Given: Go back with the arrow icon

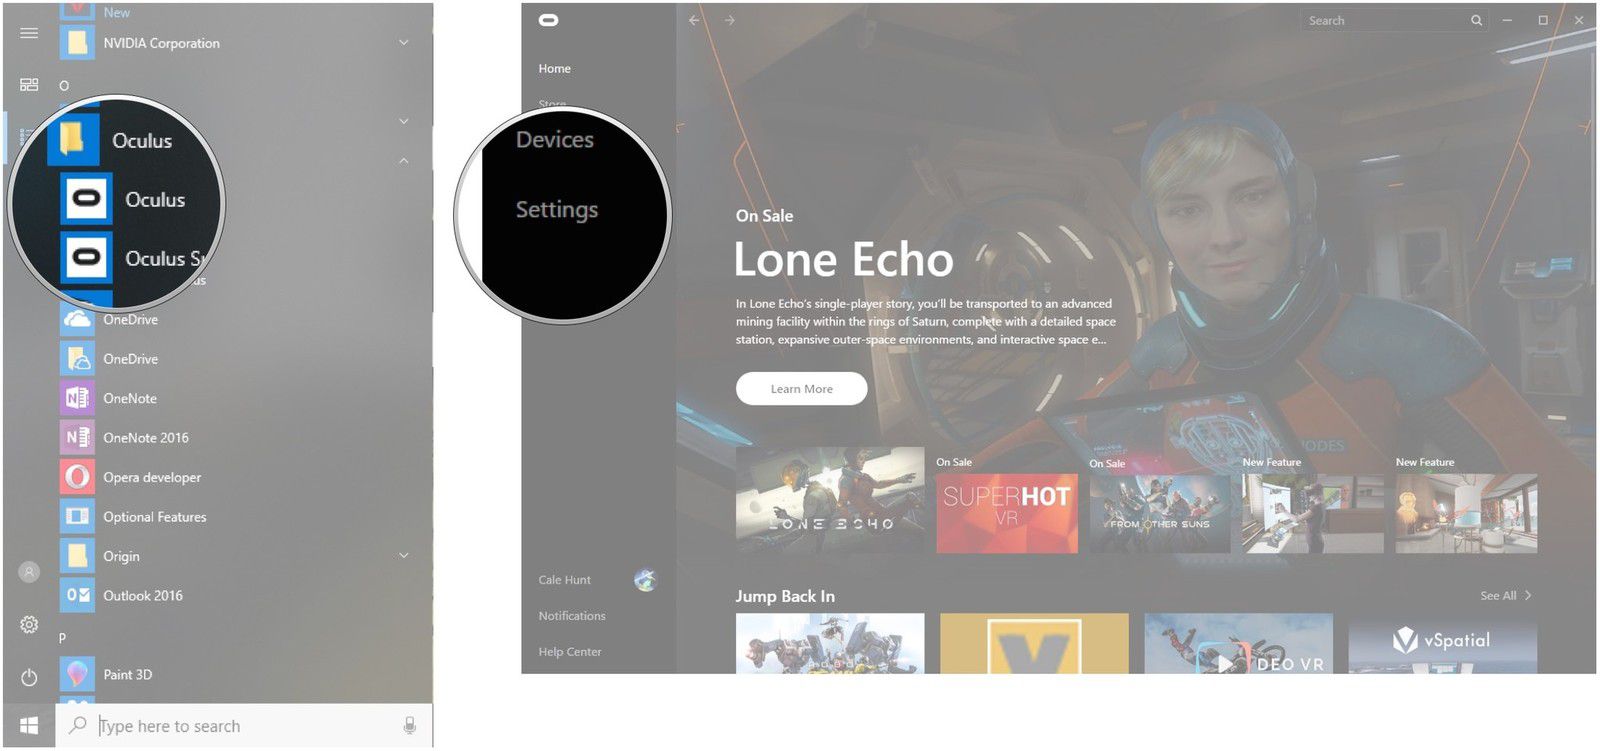Looking at the screenshot, I should coord(694,20).
